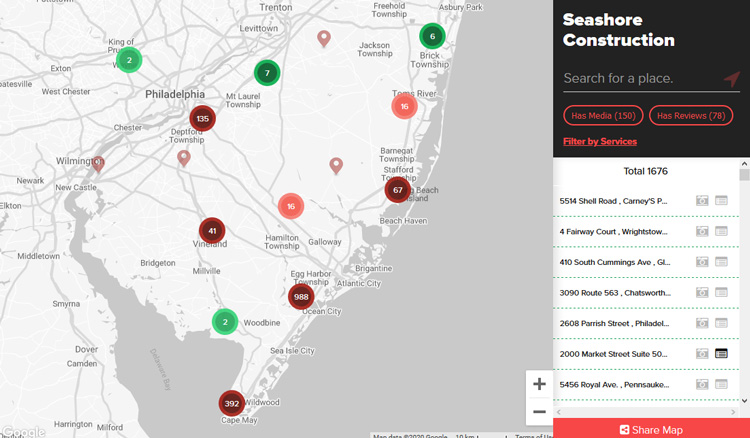Click the pin south of Deptford Township
Image resolution: width=750 pixels, height=438 pixels.
pos(184,158)
